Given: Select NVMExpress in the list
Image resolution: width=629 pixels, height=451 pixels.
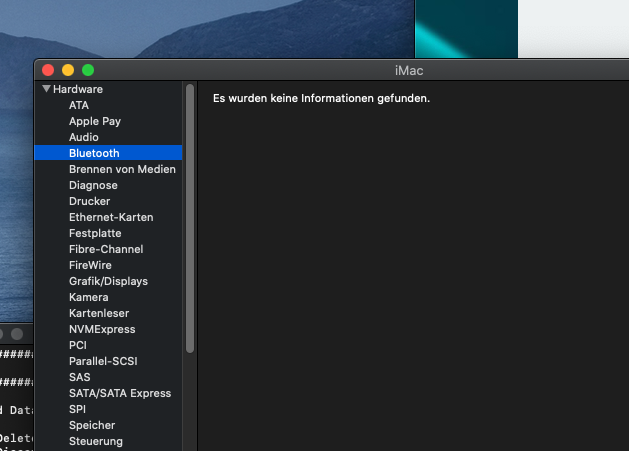Looking at the screenshot, I should point(102,329).
